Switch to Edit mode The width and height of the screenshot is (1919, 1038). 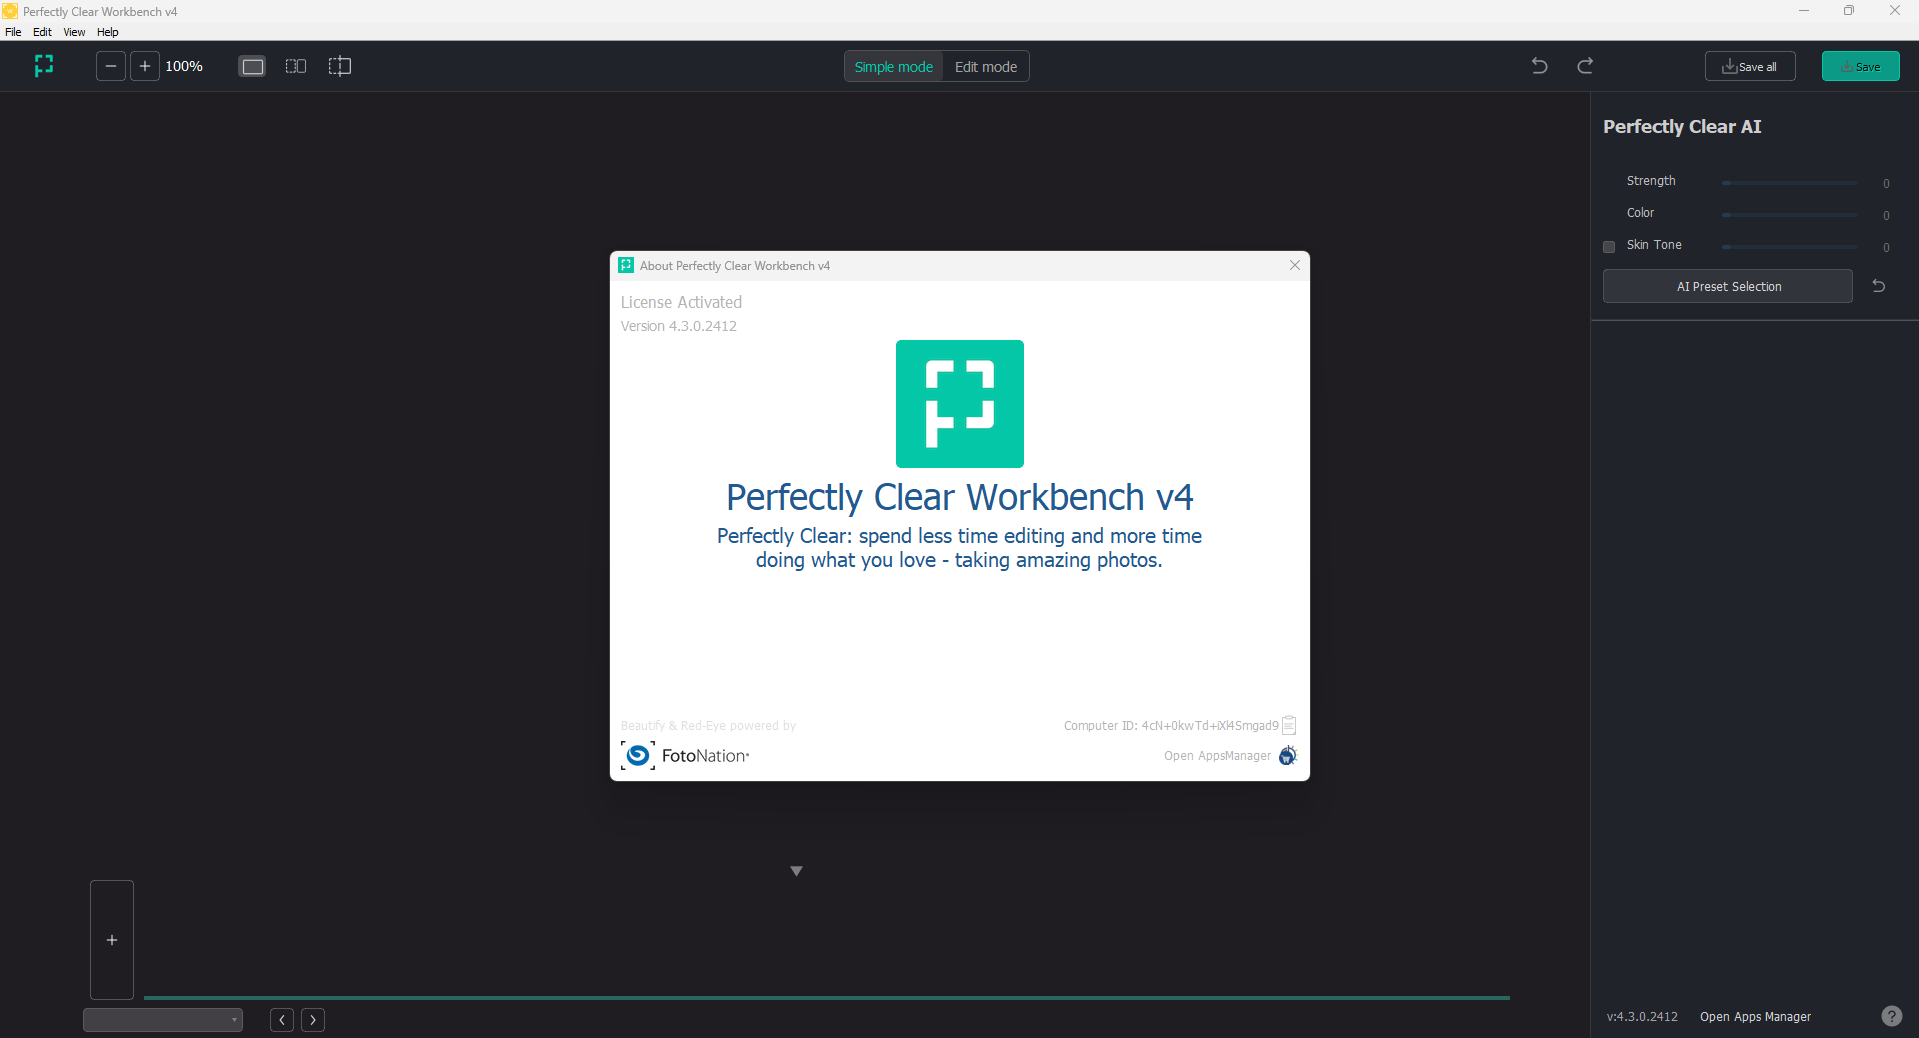[x=986, y=67]
